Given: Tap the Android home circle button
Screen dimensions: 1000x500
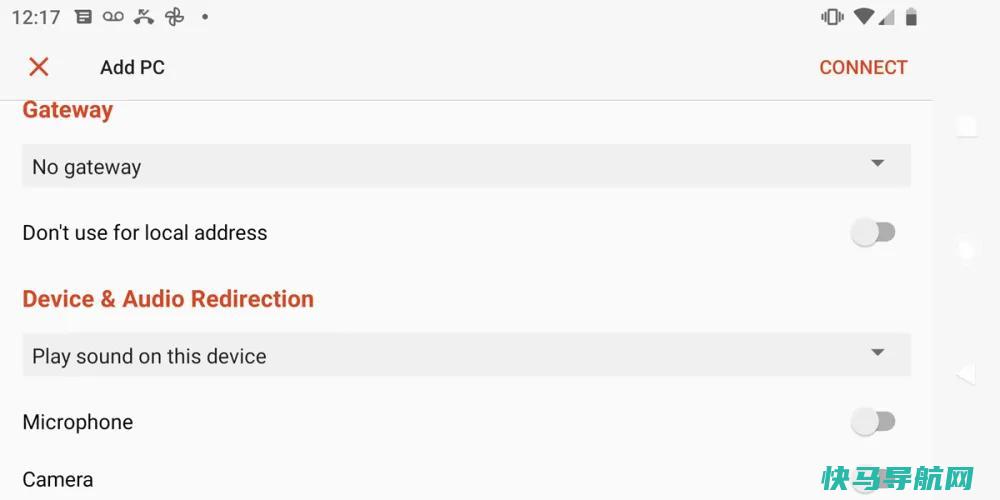Looking at the screenshot, I should [x=967, y=249].
